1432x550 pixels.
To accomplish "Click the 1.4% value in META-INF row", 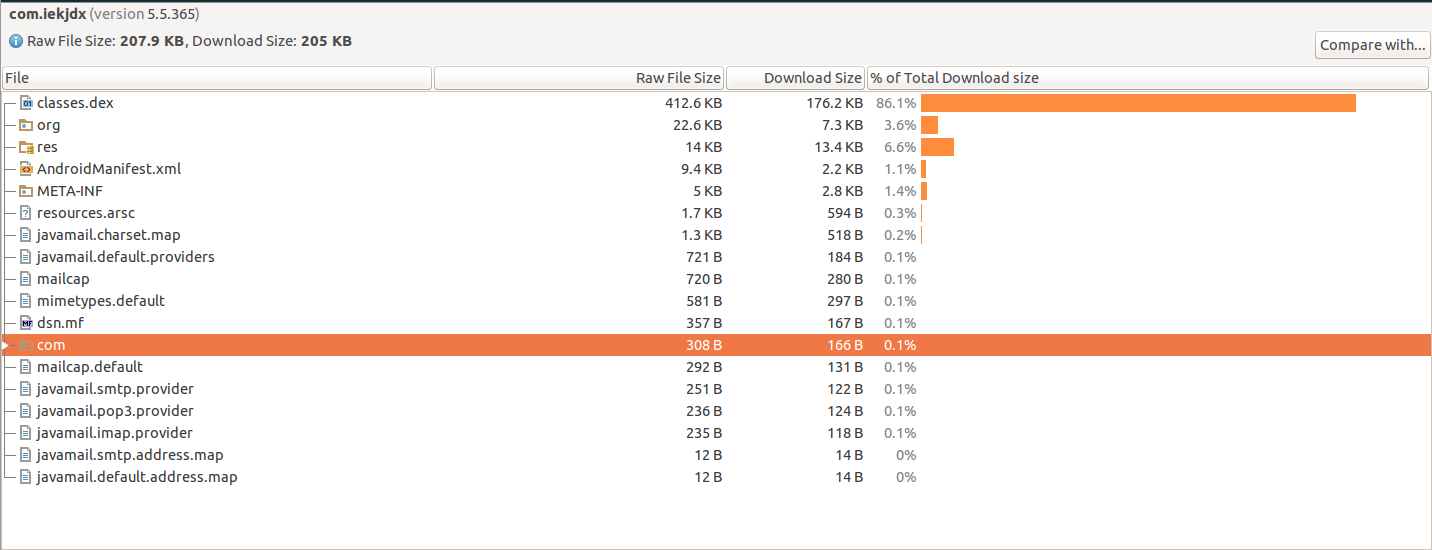I will (900, 191).
